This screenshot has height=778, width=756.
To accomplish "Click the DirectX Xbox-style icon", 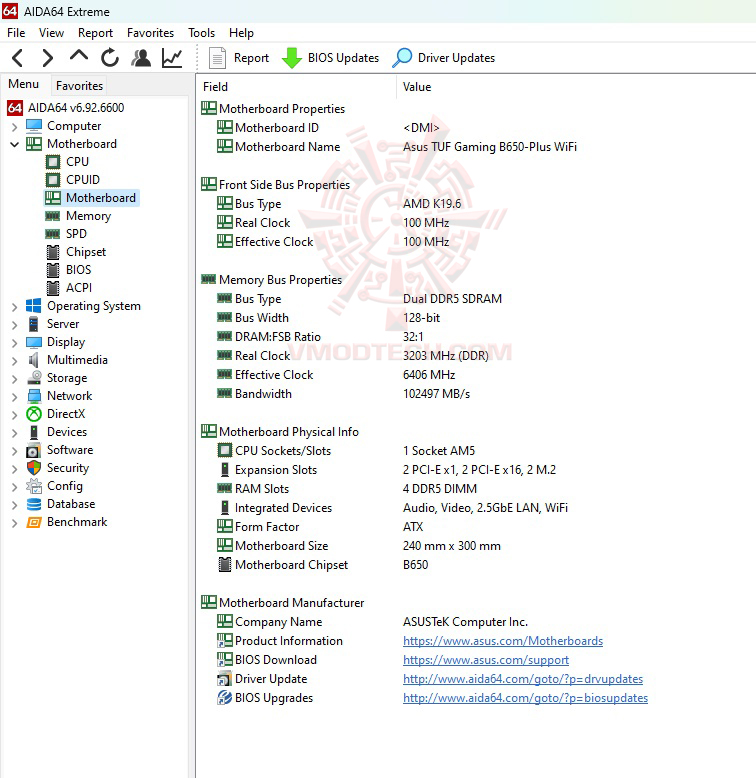I will (34, 414).
